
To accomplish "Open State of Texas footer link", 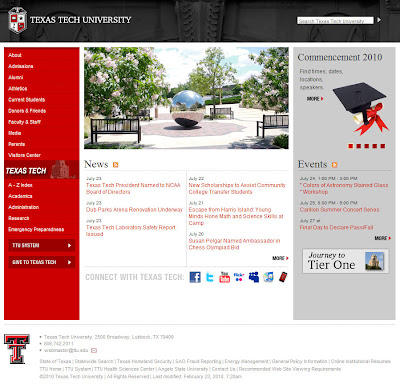I will [x=55, y=361].
